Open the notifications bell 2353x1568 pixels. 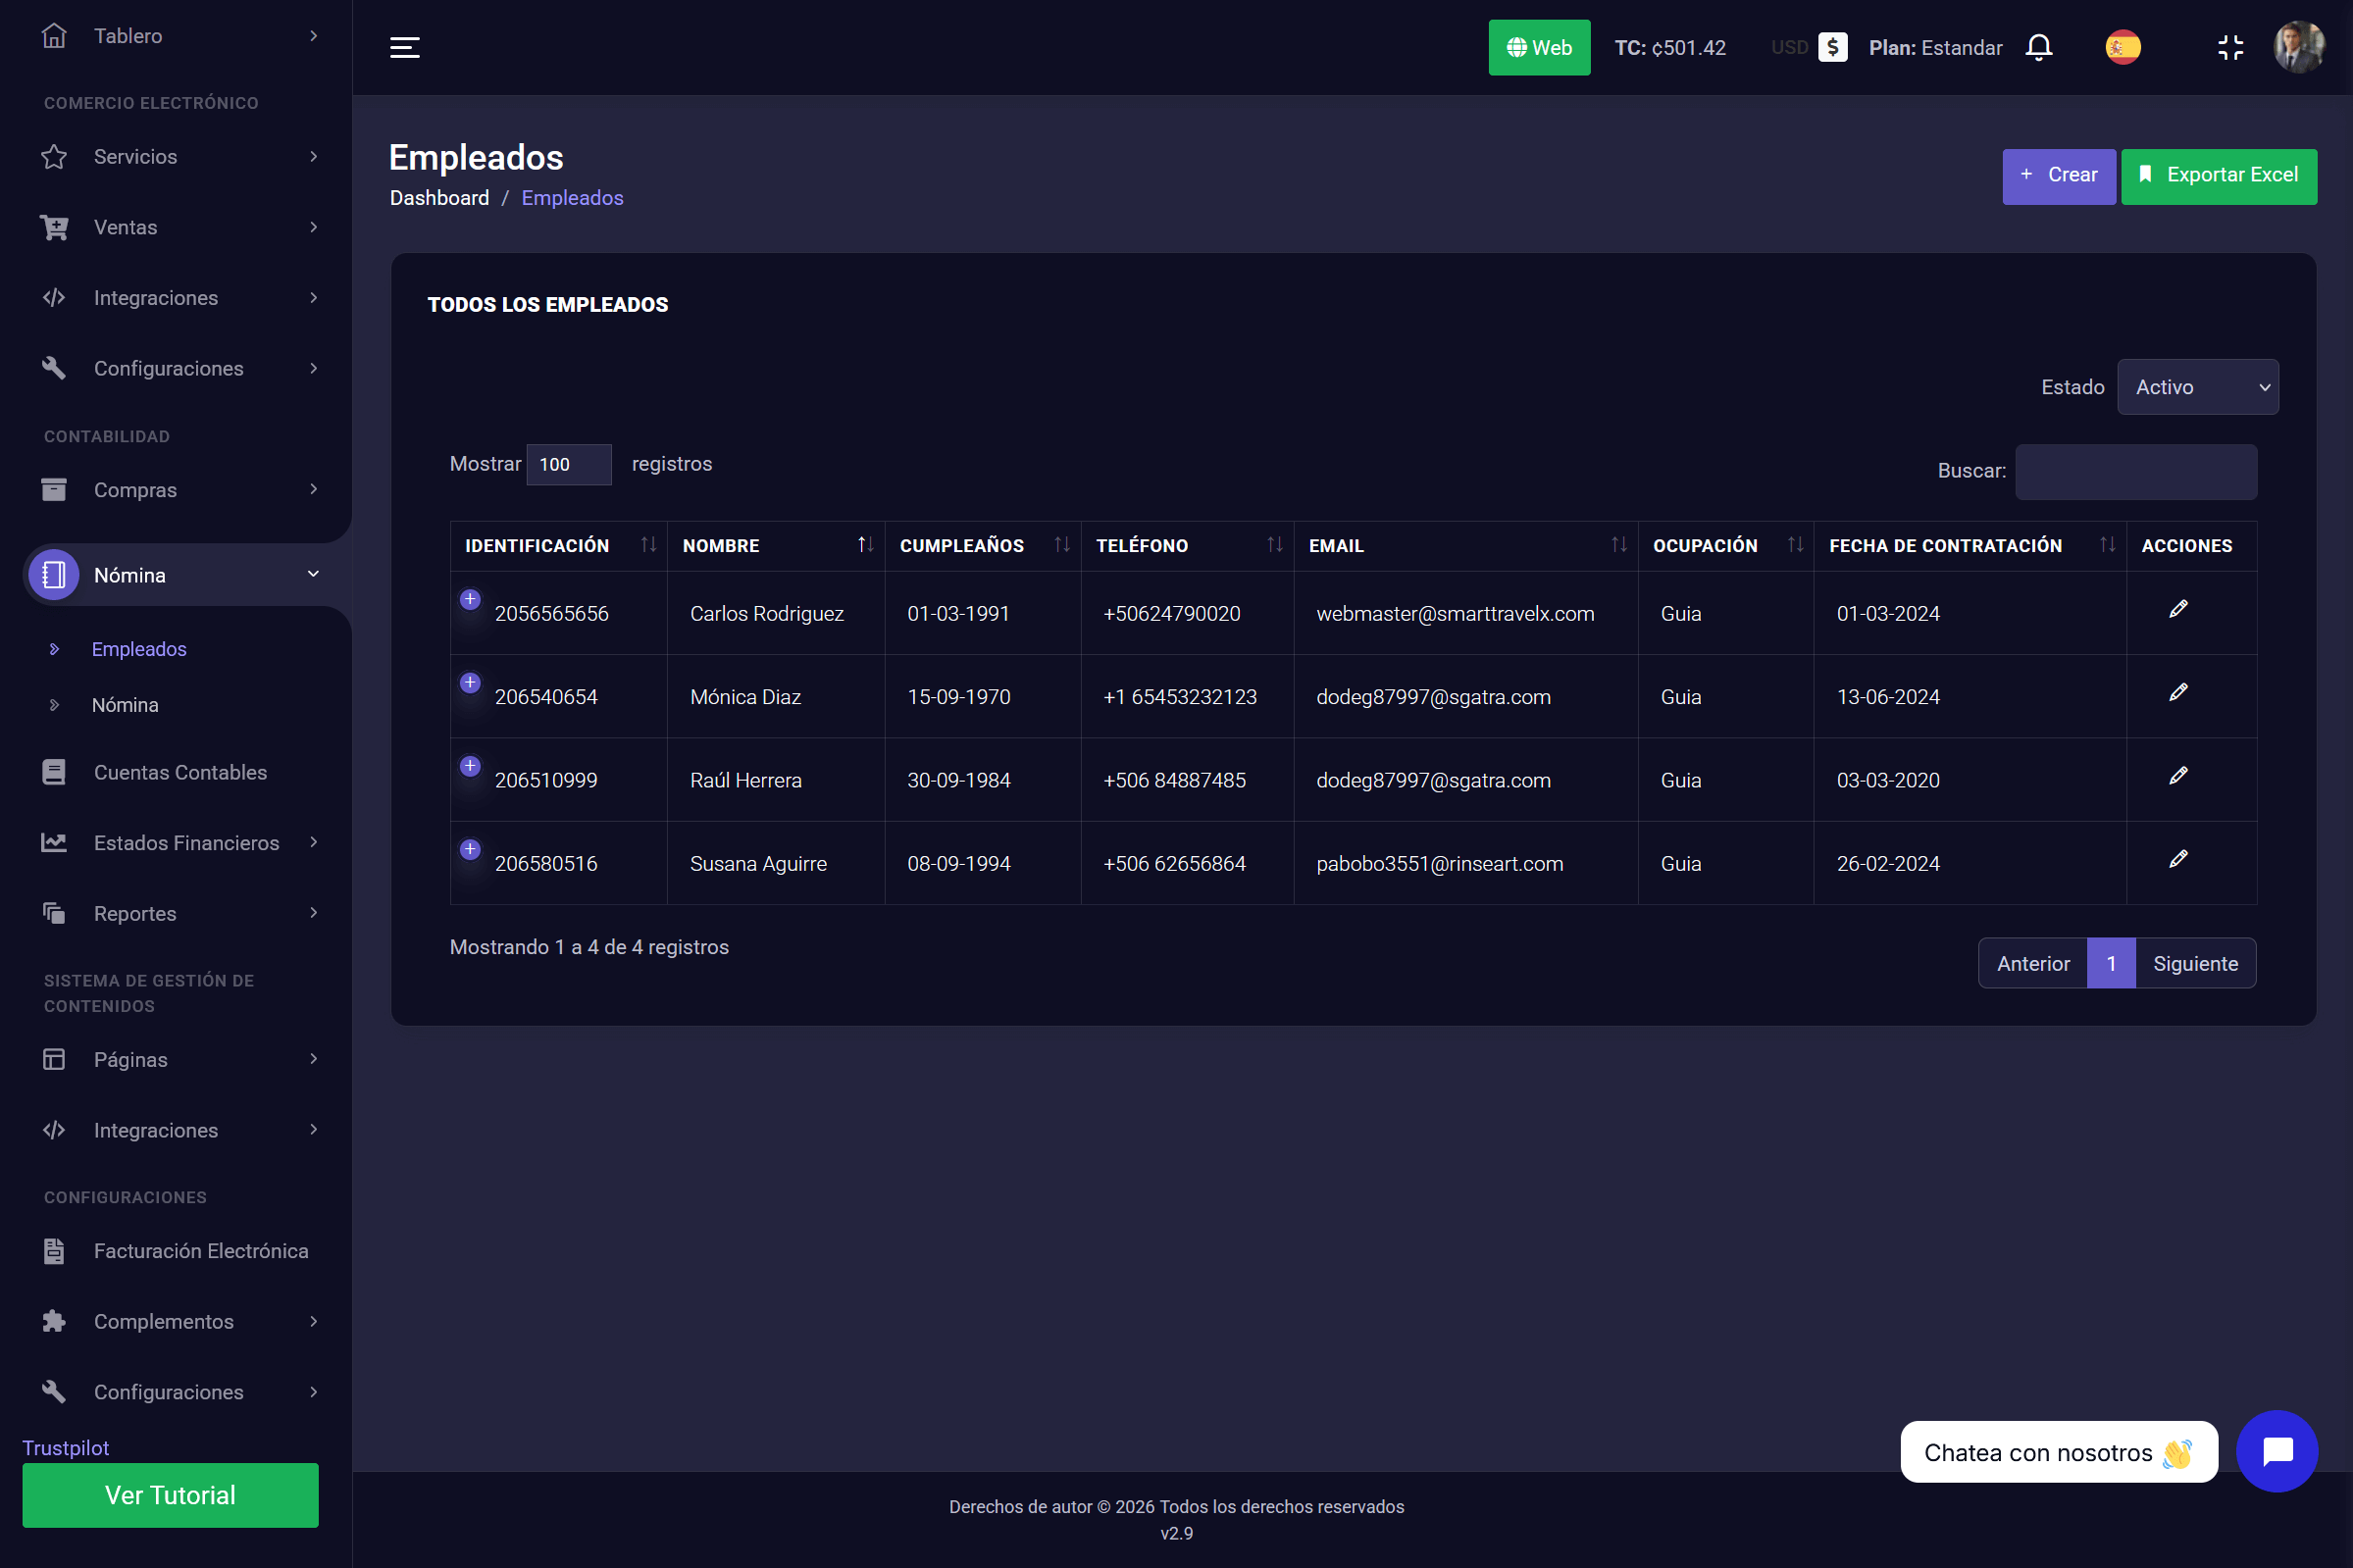tap(2038, 47)
